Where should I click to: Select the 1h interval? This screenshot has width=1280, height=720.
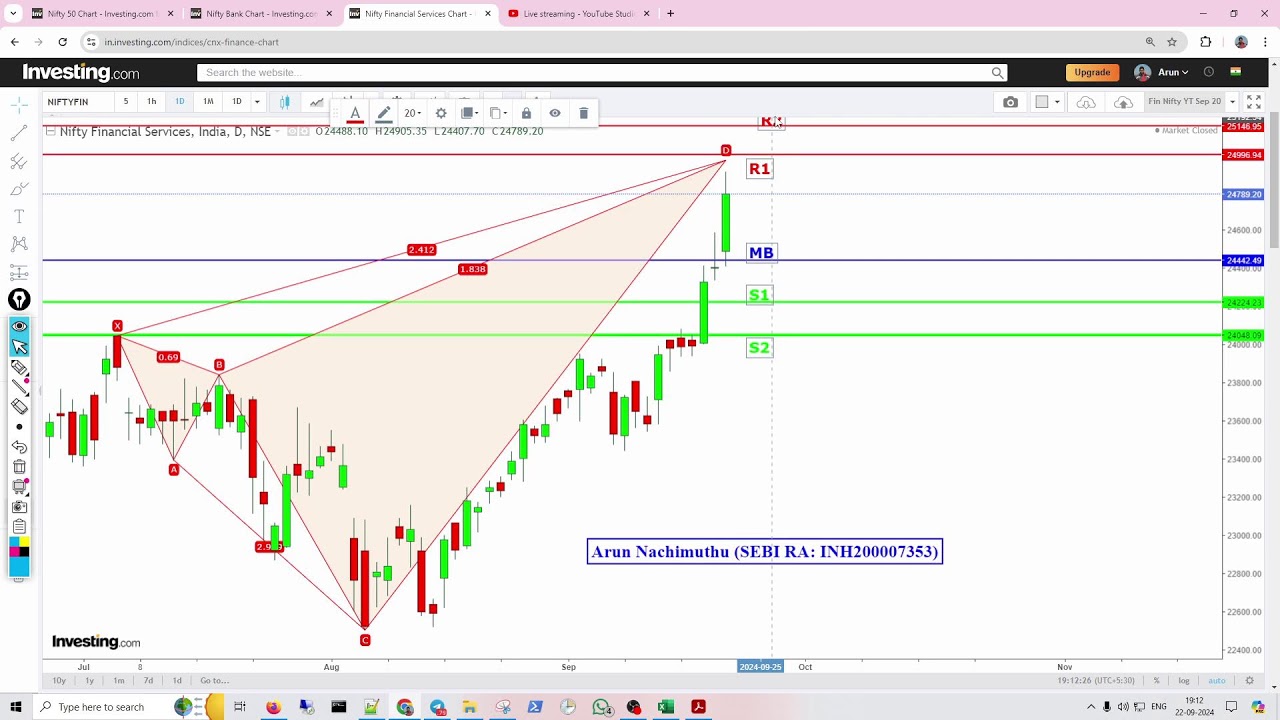151,102
